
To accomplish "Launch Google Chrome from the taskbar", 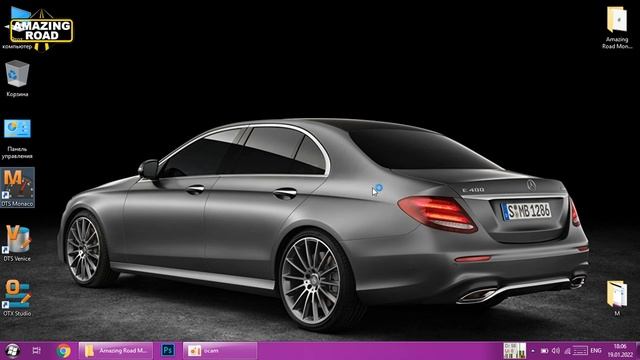I will coord(63,351).
